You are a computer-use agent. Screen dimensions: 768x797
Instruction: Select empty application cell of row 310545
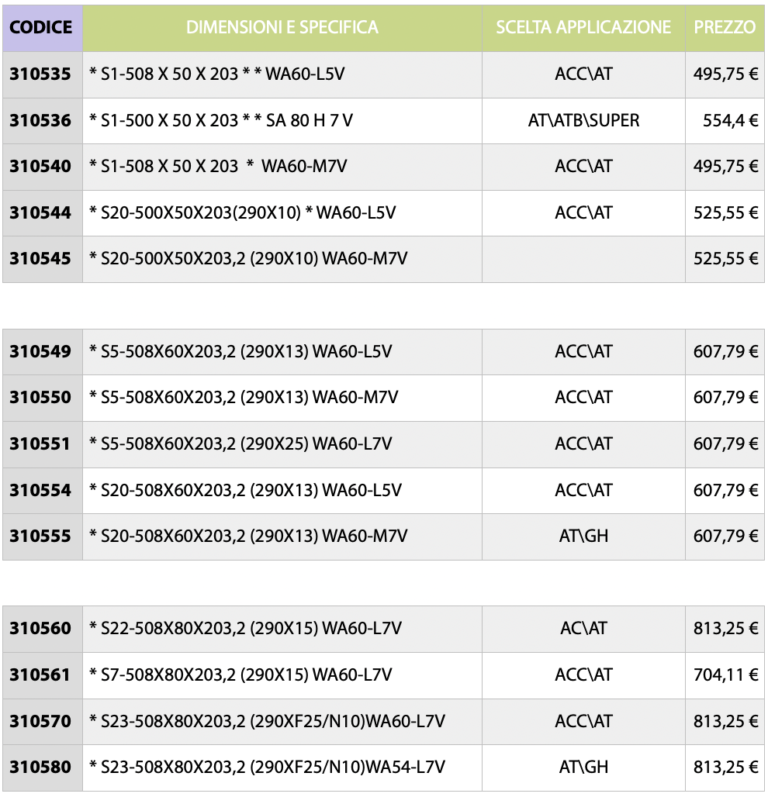click(x=583, y=259)
